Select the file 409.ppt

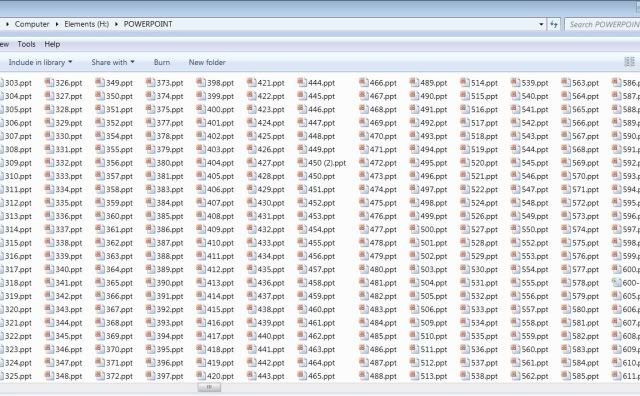(216, 229)
